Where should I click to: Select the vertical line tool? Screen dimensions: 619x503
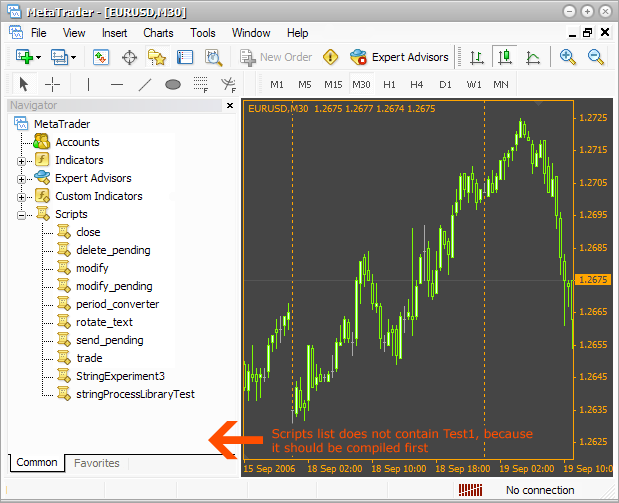pyautogui.click(x=88, y=84)
